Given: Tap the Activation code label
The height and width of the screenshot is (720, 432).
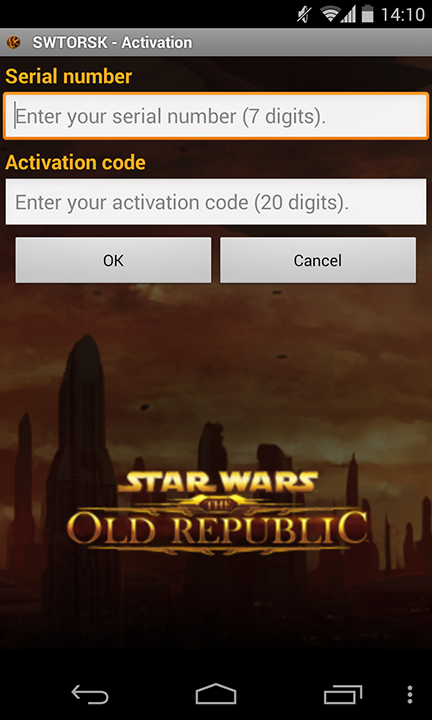Looking at the screenshot, I should pos(76,163).
